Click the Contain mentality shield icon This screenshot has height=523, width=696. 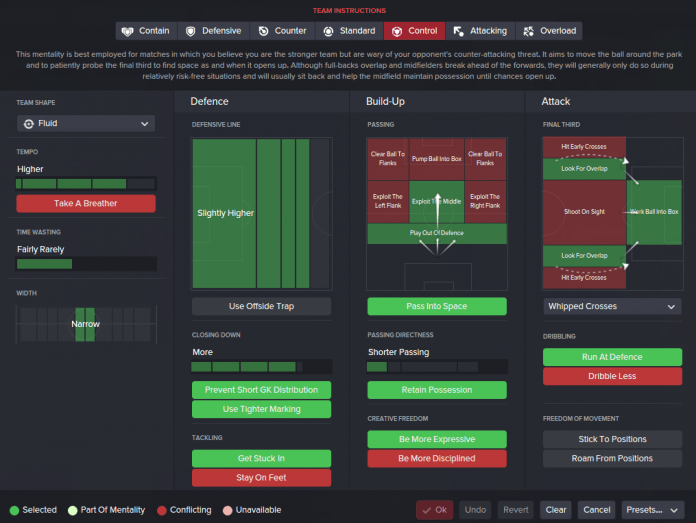[x=127, y=31]
